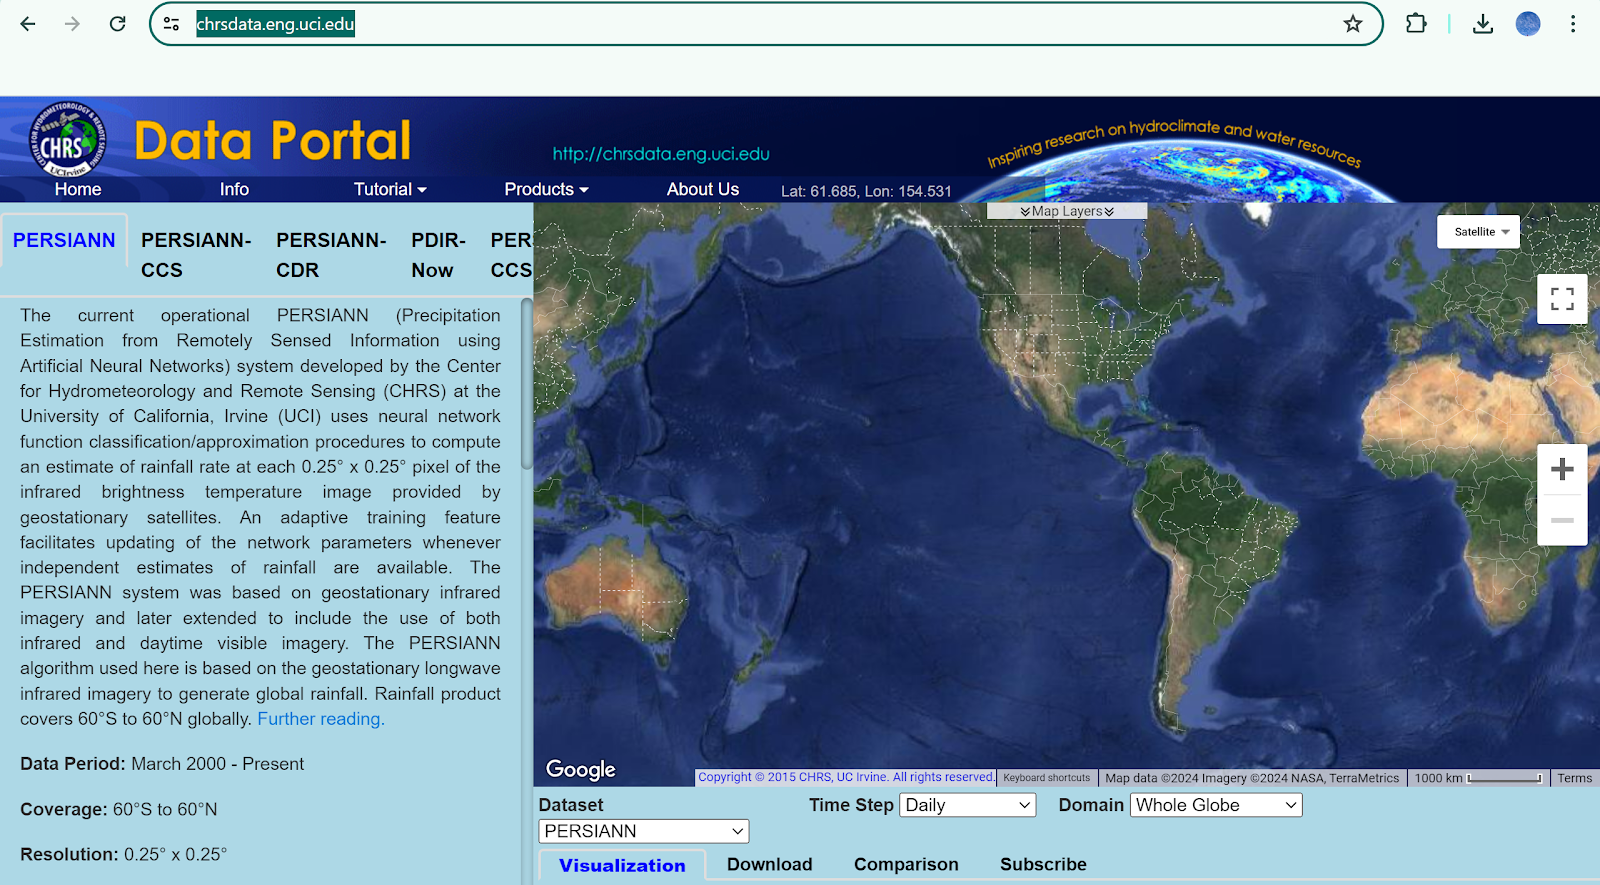The image size is (1600, 885).
Task: Select the PERSIANN tab
Action: 64,240
